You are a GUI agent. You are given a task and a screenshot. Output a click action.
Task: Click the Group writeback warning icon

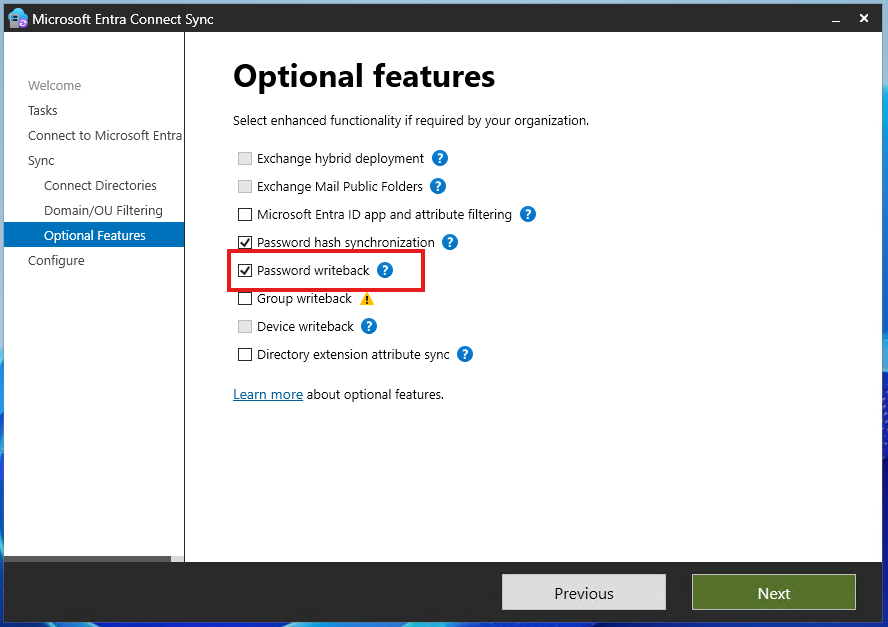coord(366,298)
